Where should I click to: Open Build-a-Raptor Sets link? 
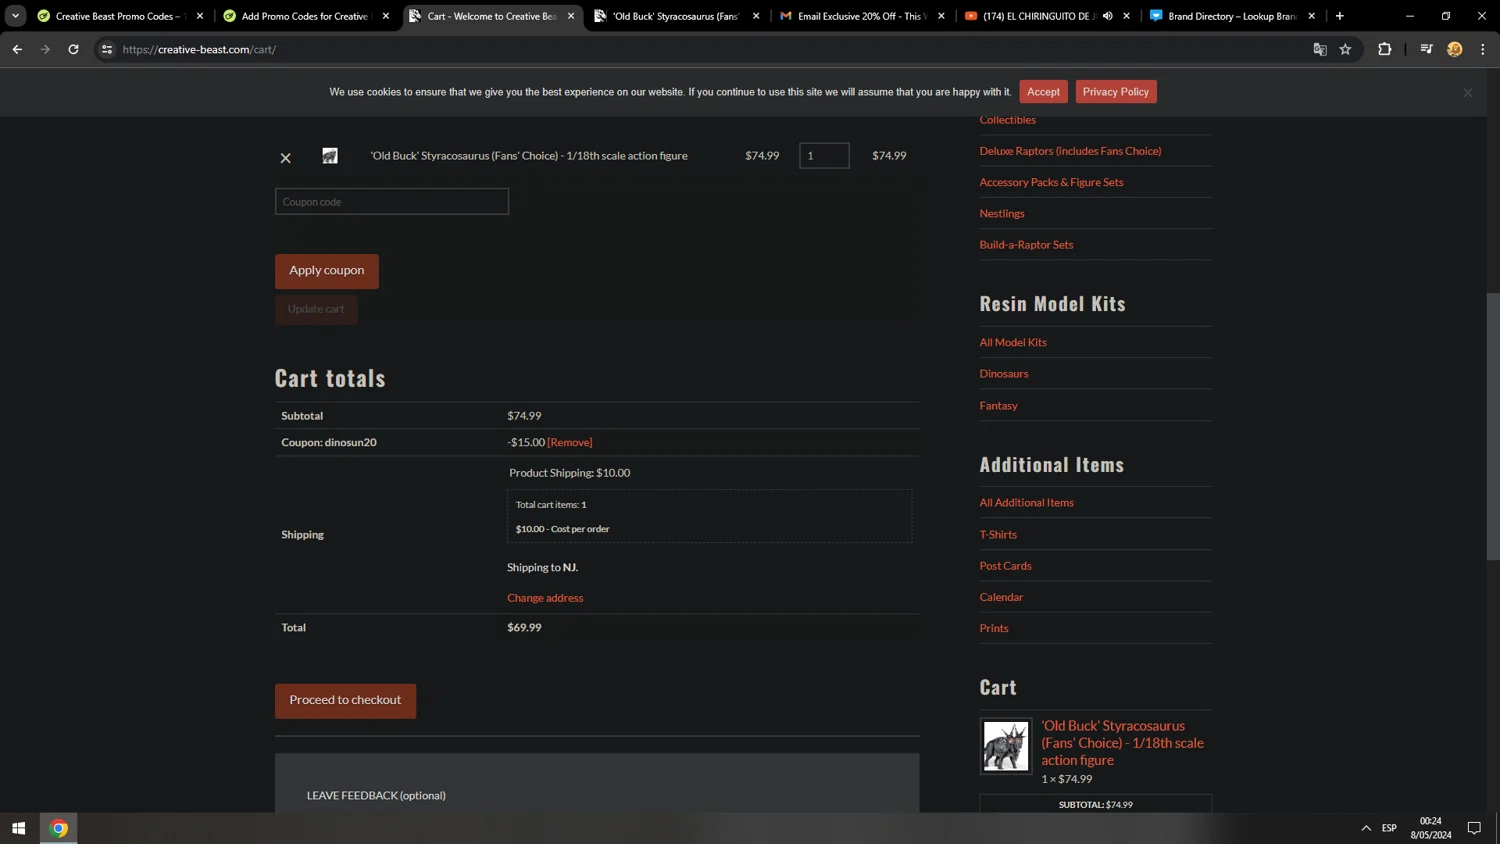tap(1026, 244)
